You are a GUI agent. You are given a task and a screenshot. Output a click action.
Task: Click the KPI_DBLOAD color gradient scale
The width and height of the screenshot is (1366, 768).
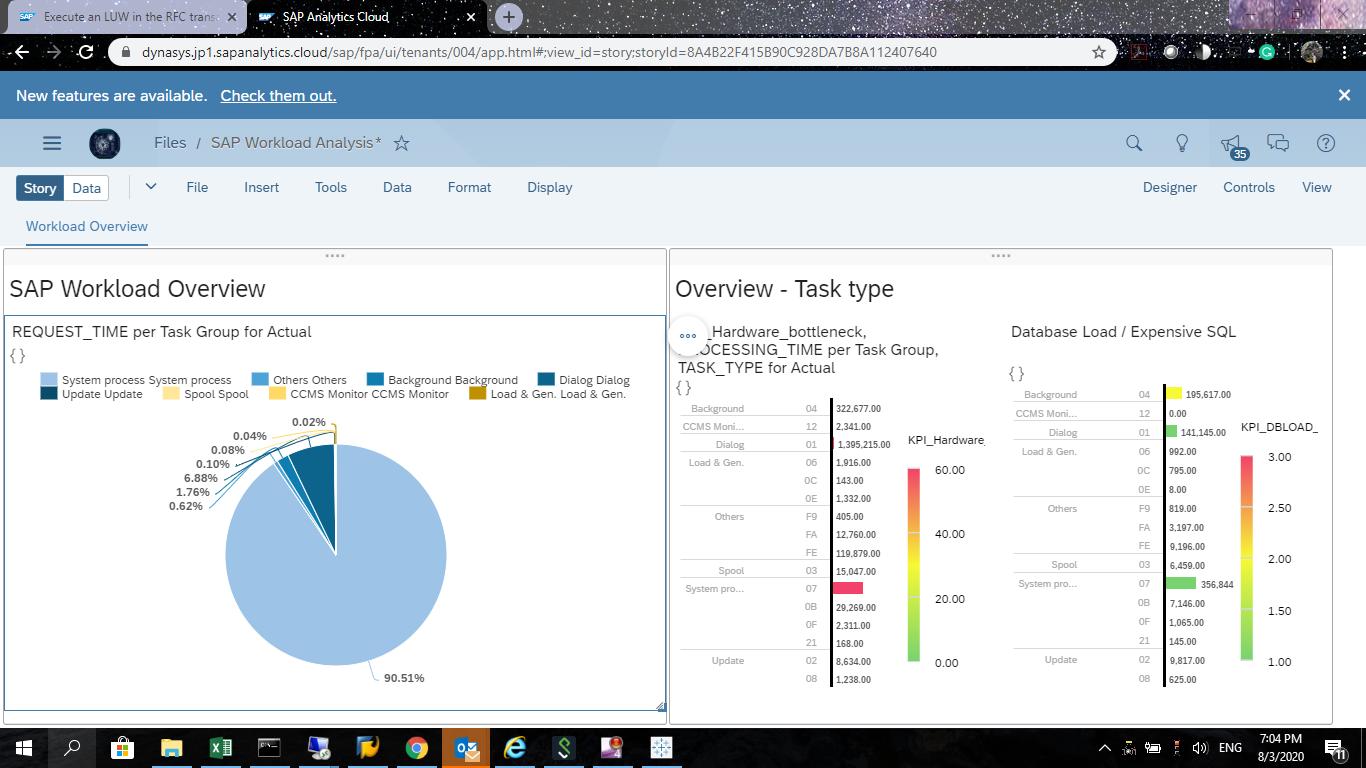pos(1246,560)
